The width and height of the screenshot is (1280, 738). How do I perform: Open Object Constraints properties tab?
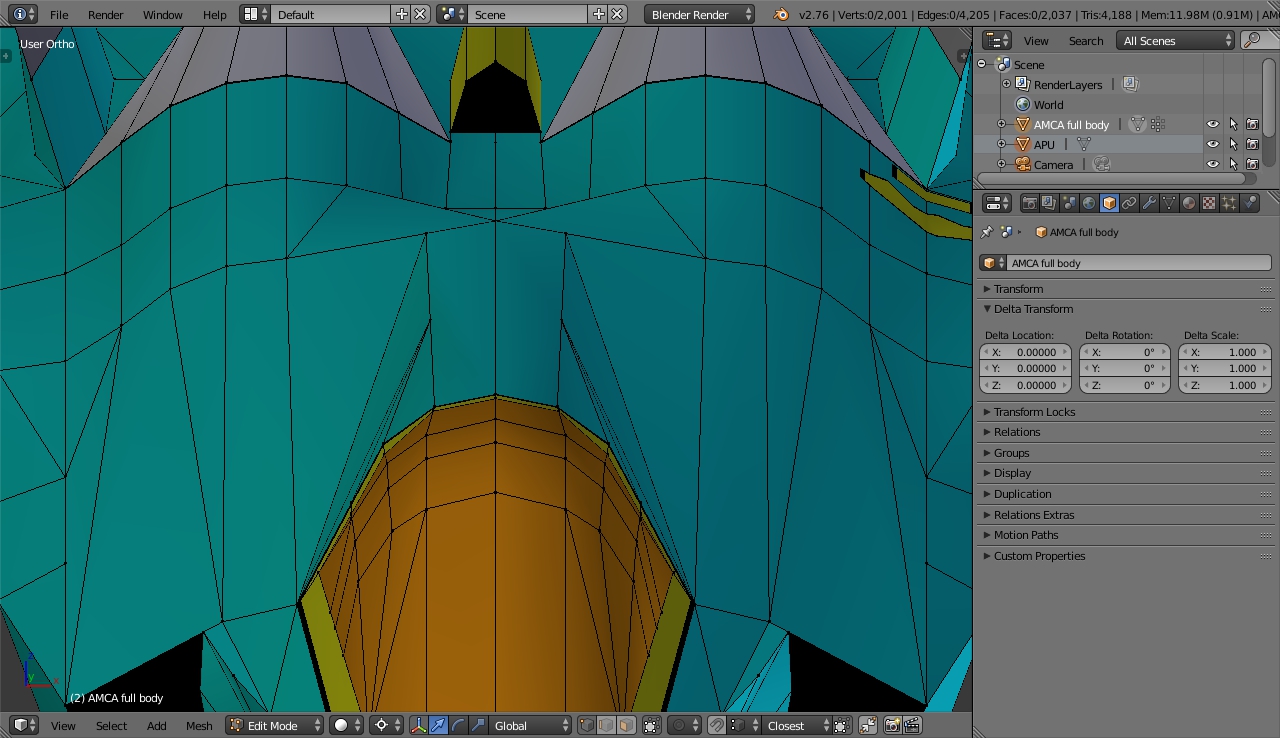click(1129, 203)
